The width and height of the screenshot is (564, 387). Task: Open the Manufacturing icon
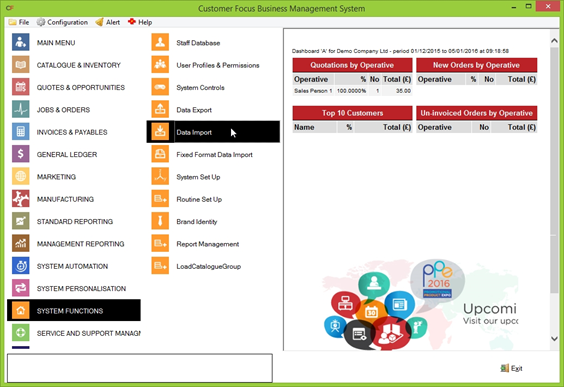[21, 199]
